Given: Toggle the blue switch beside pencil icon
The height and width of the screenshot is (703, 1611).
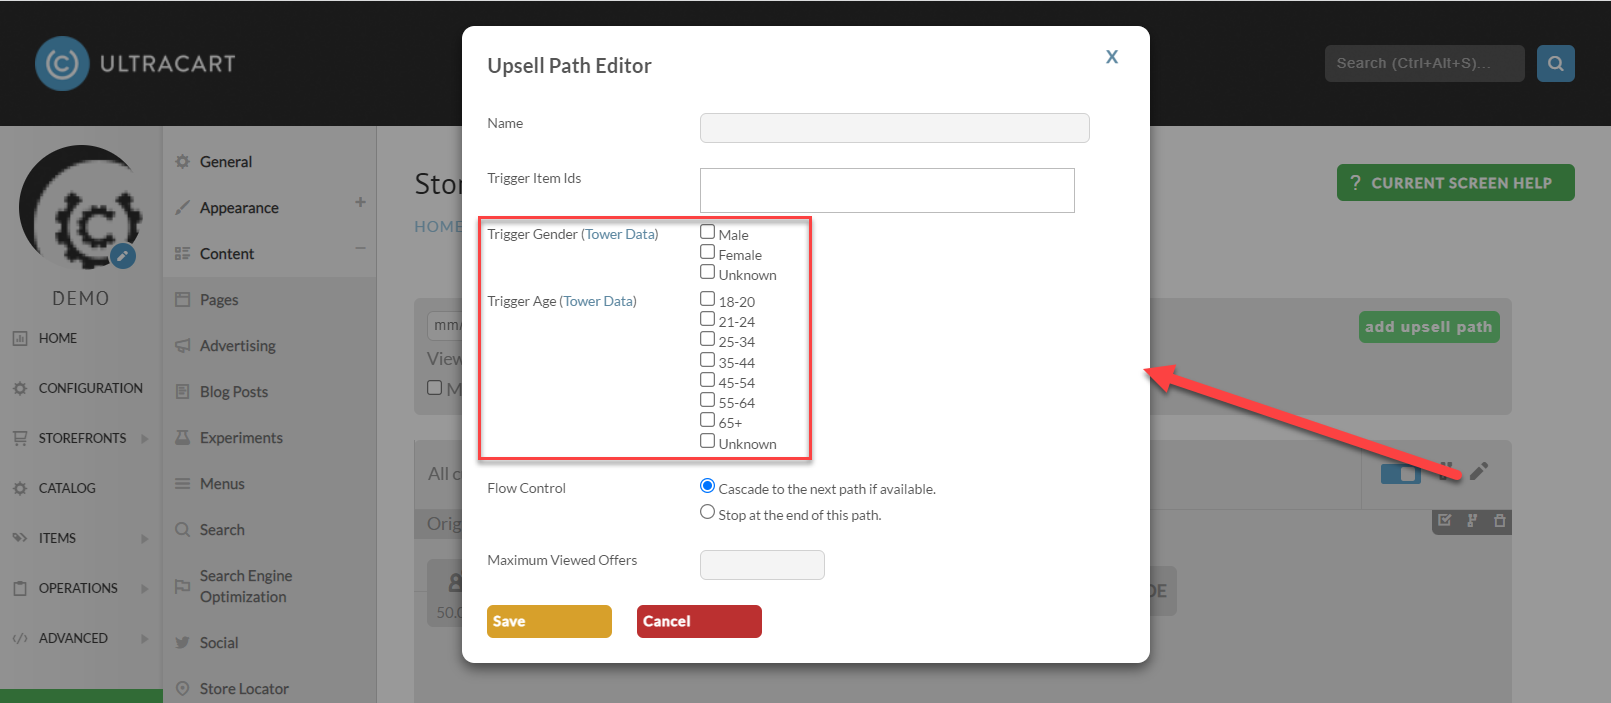Looking at the screenshot, I should point(1400,473).
